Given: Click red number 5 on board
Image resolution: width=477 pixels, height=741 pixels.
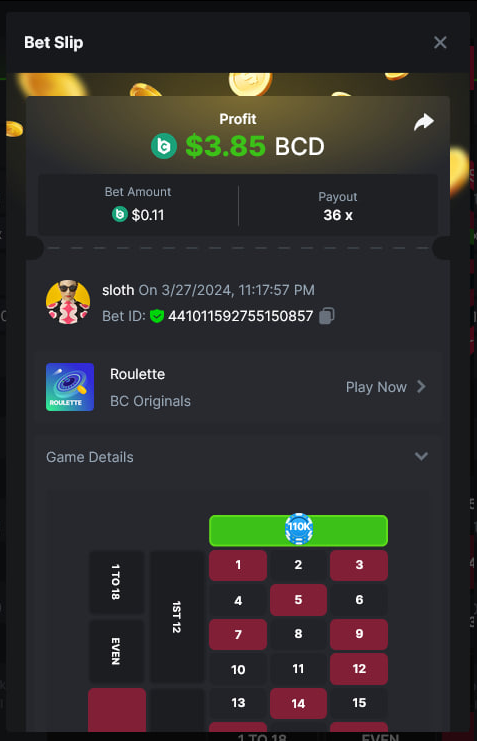Looking at the screenshot, I should point(298,600).
